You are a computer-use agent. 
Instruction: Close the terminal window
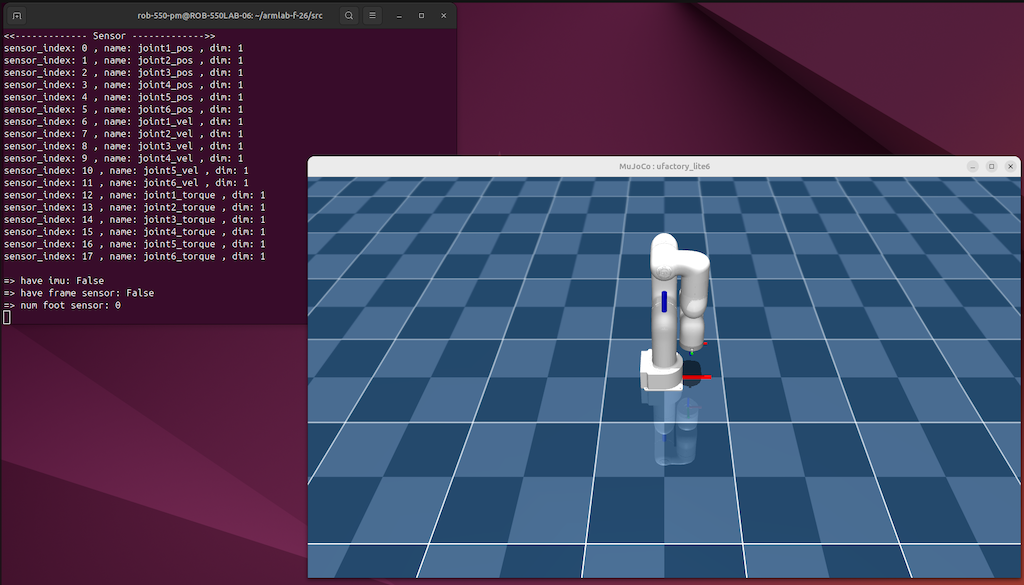(x=443, y=16)
